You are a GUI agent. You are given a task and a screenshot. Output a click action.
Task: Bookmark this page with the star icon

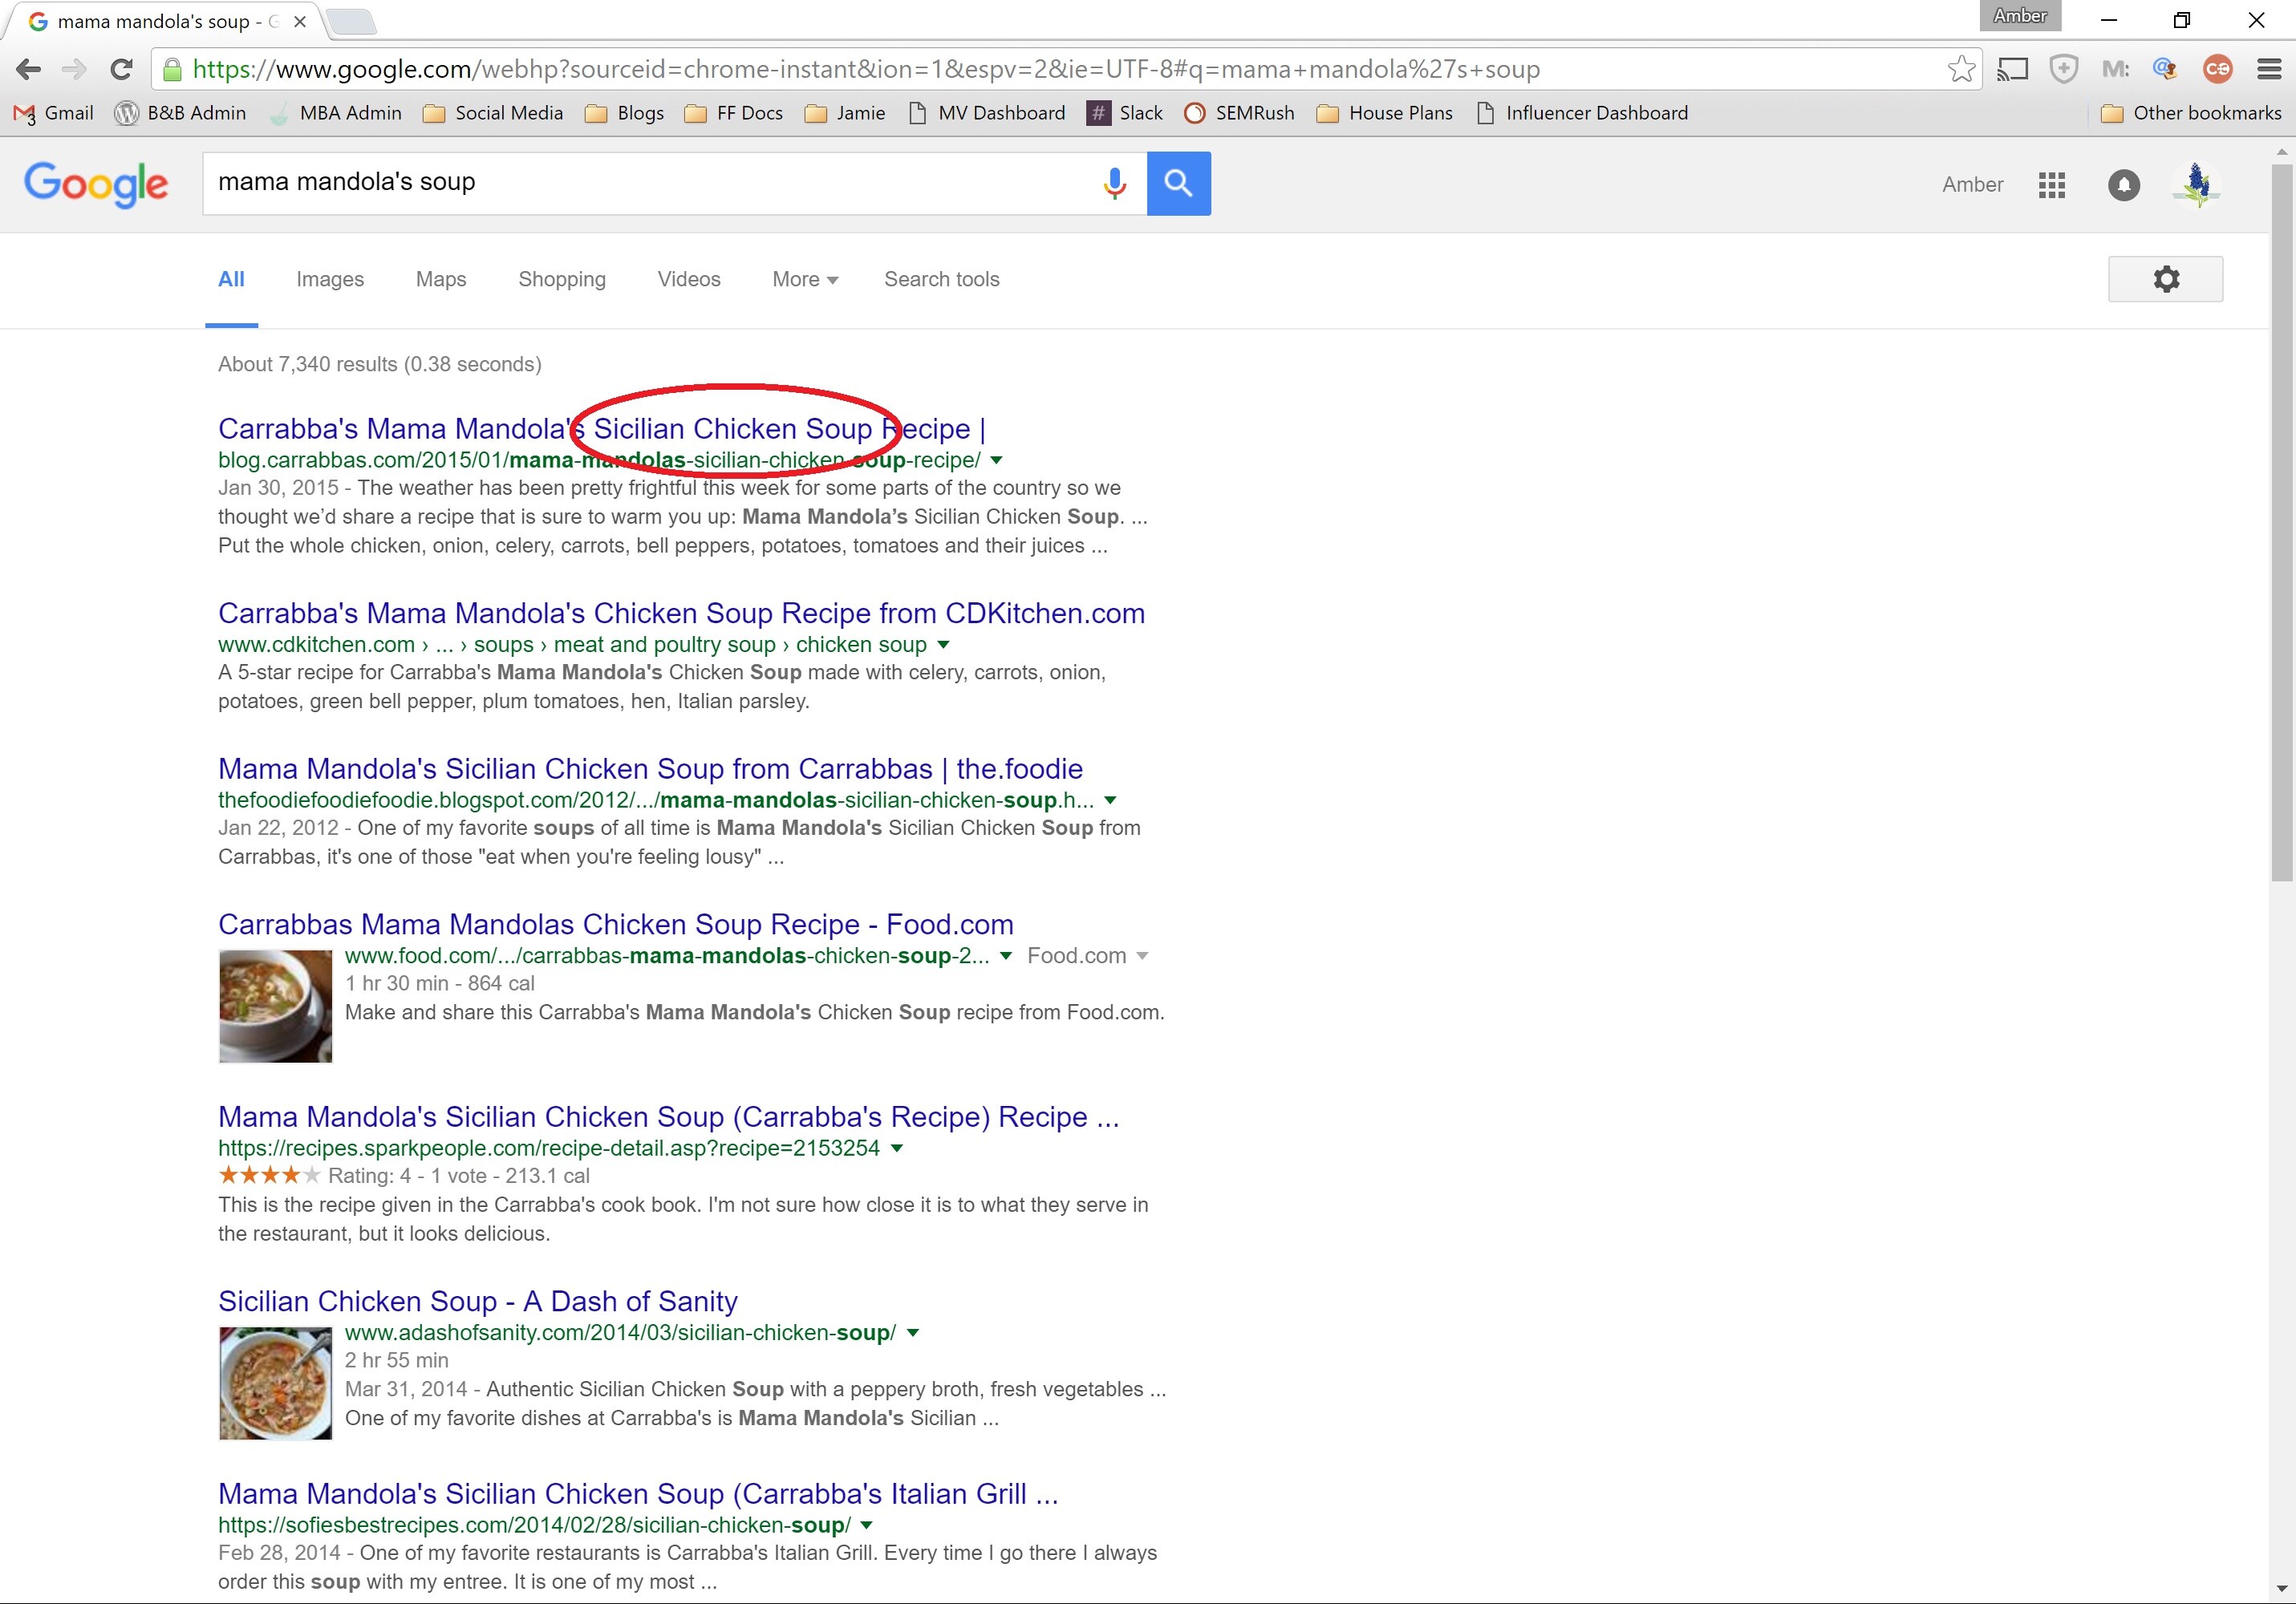pyautogui.click(x=1961, y=69)
